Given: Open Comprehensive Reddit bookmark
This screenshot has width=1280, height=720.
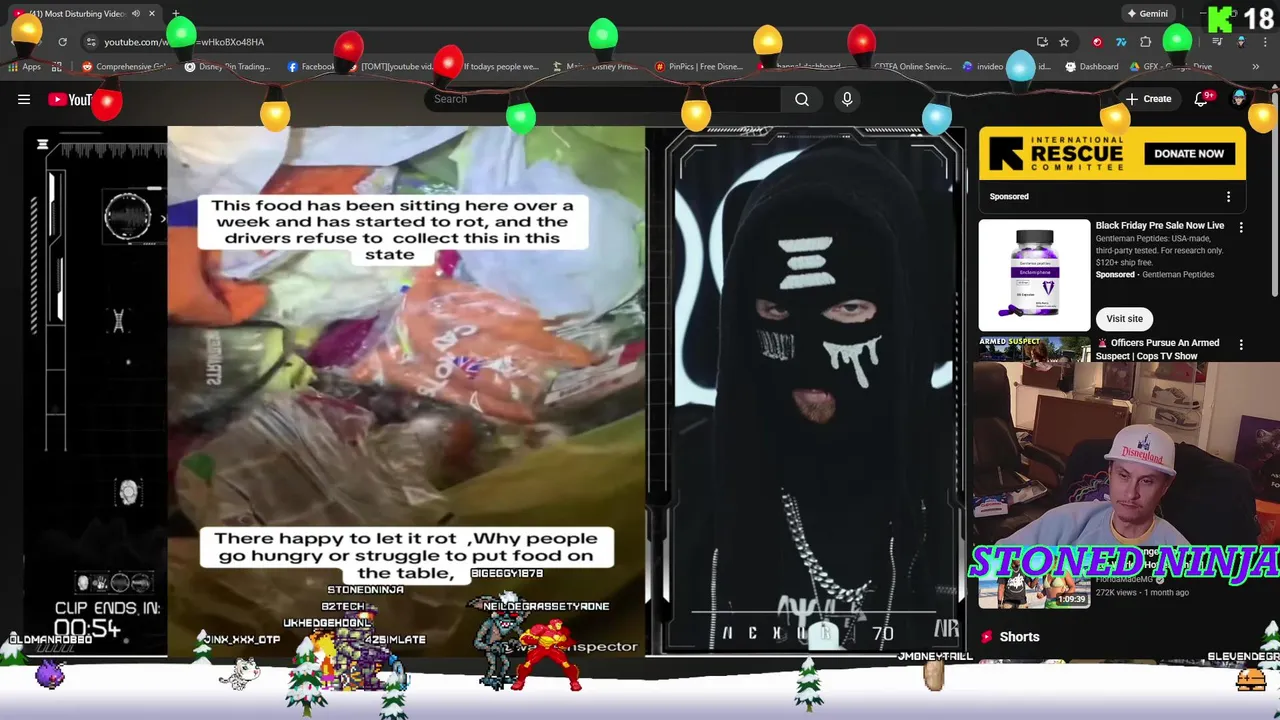Looking at the screenshot, I should coord(127,67).
